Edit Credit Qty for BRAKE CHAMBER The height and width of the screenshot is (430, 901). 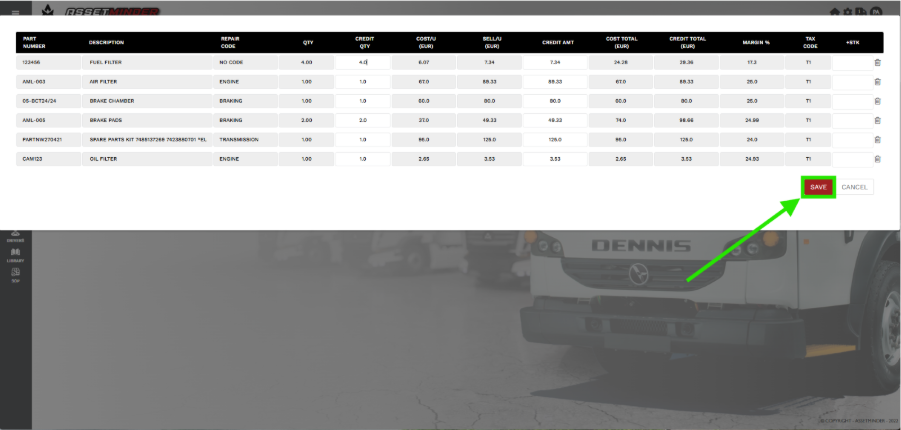click(x=363, y=101)
